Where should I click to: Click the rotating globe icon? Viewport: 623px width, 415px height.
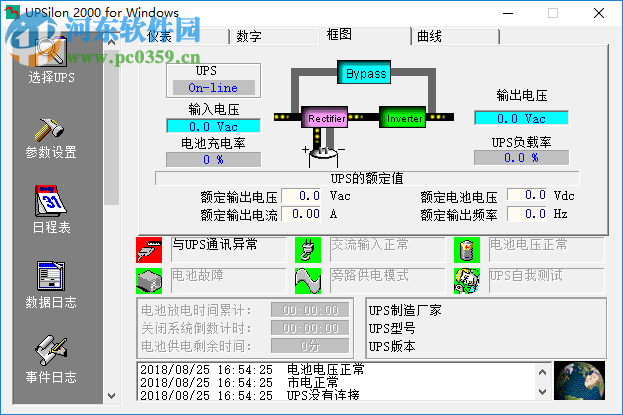pyautogui.click(x=580, y=380)
